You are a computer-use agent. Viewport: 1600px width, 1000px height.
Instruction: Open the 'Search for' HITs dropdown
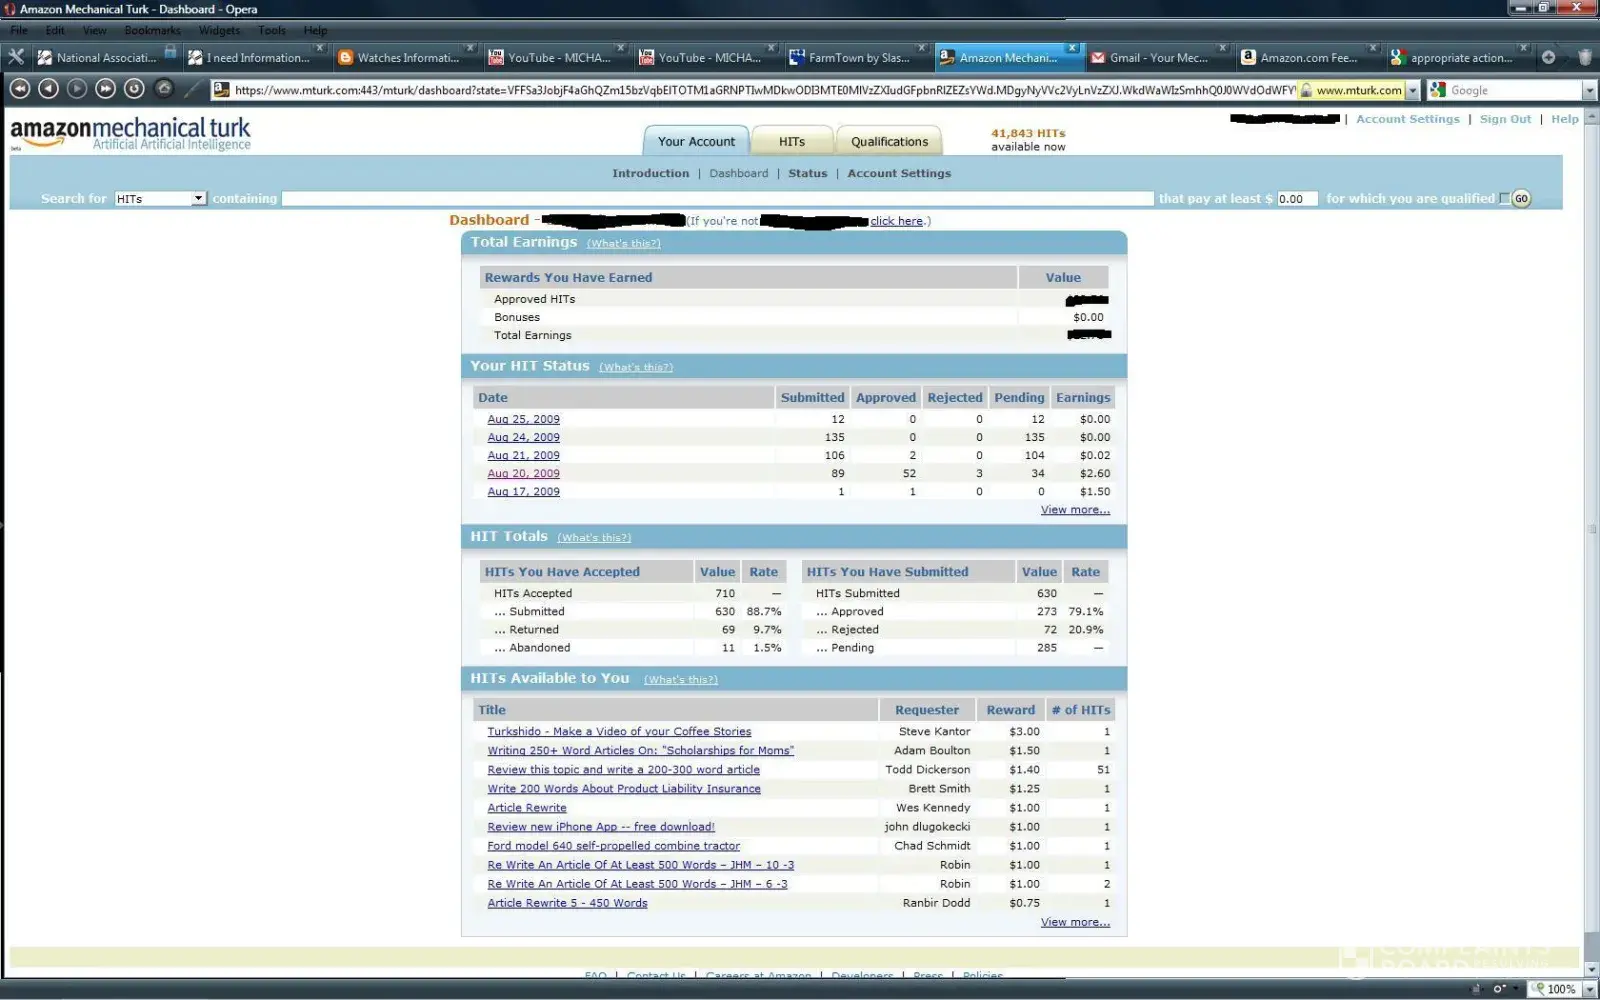(160, 199)
